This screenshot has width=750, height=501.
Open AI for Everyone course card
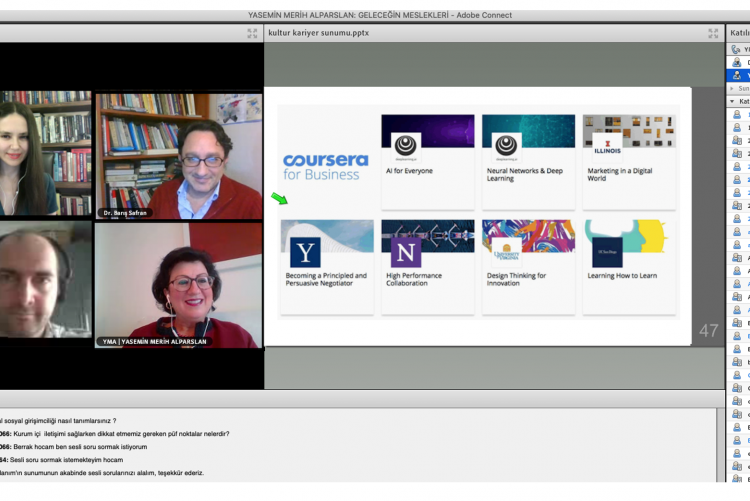tap(427, 160)
